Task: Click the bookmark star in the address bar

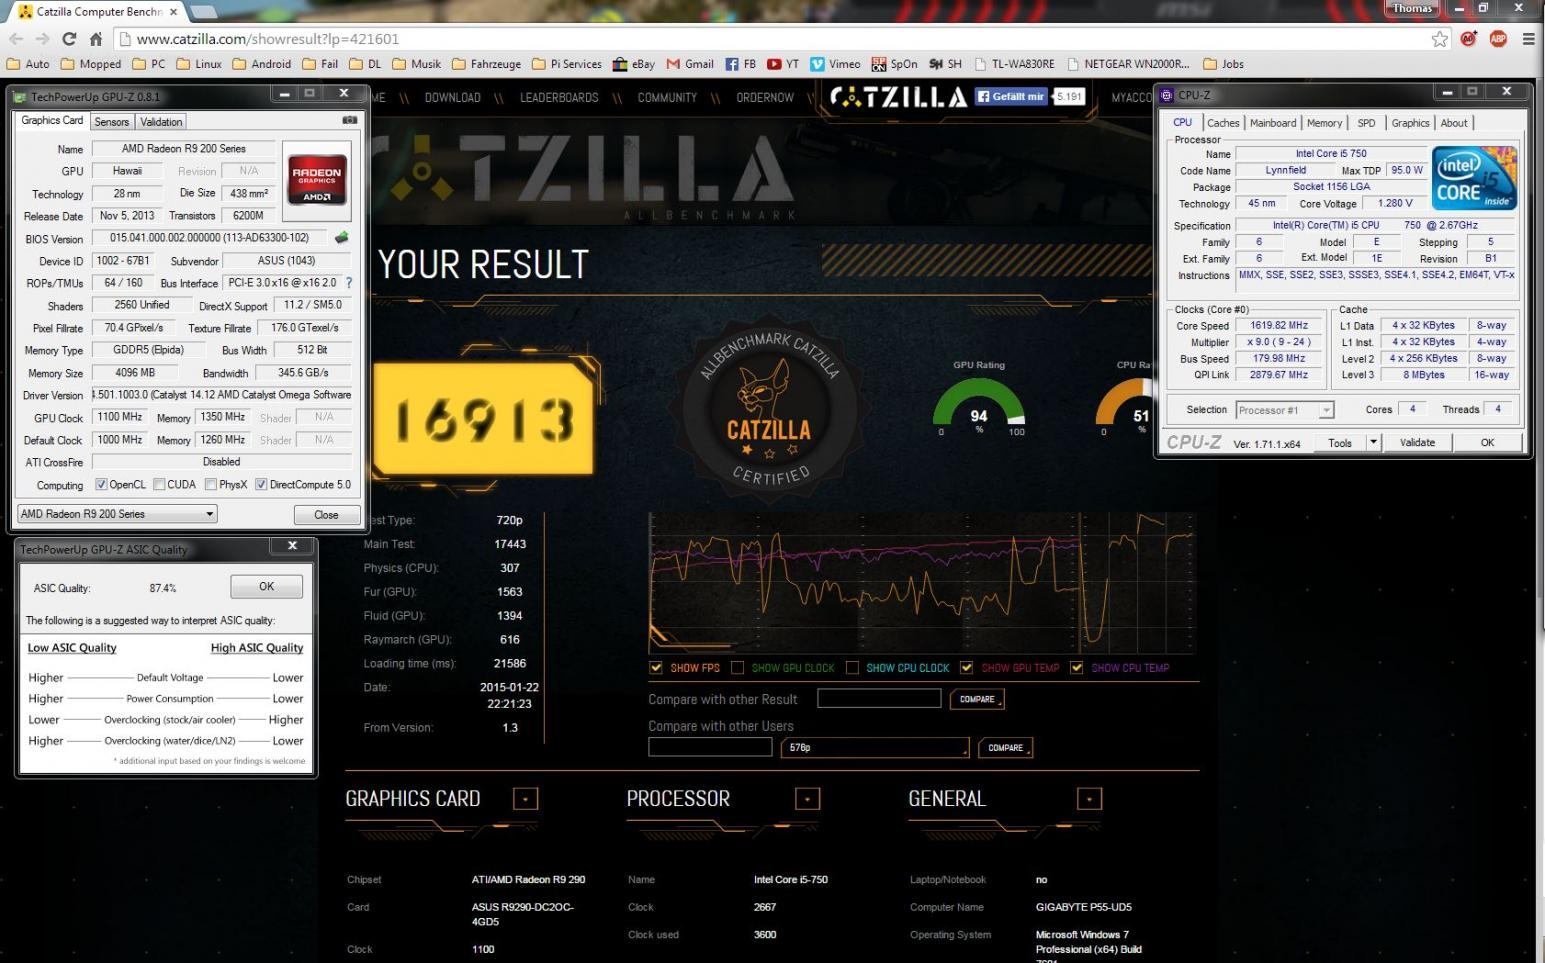Action: coord(1439,39)
